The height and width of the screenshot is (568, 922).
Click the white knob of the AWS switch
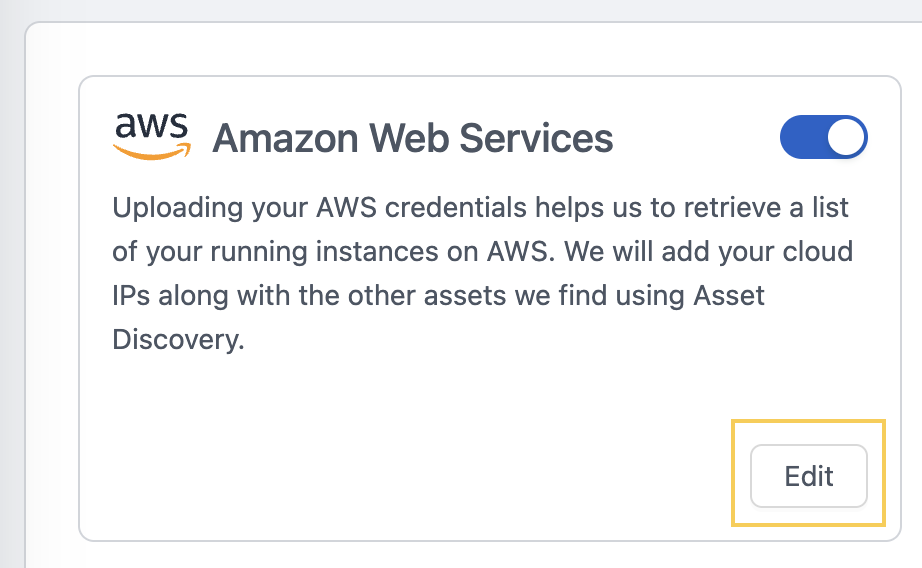click(846, 137)
